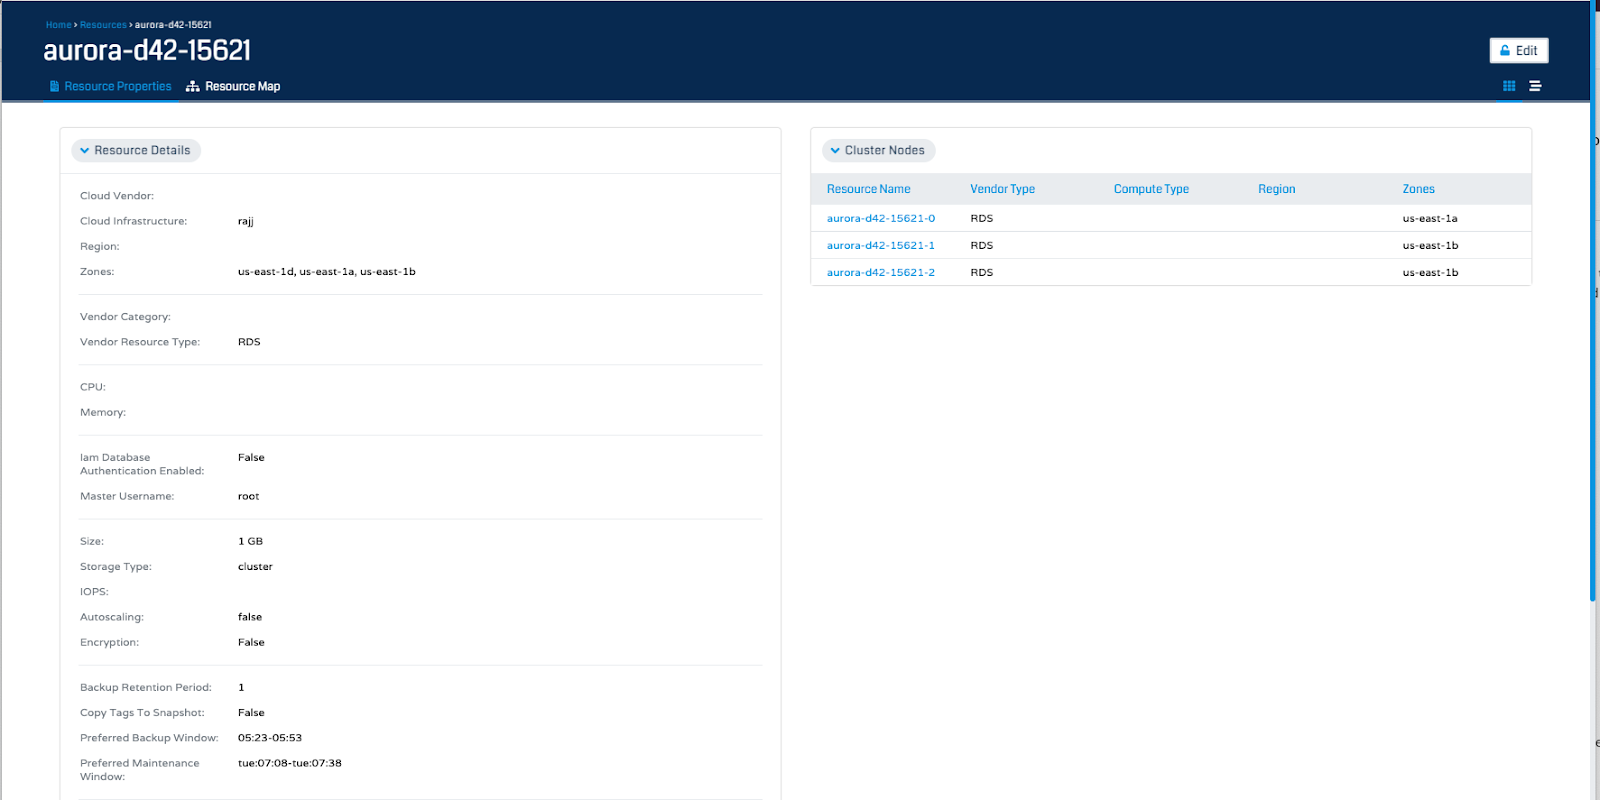1600x800 pixels.
Task: Switch to list view layout icon
Action: point(1535,86)
